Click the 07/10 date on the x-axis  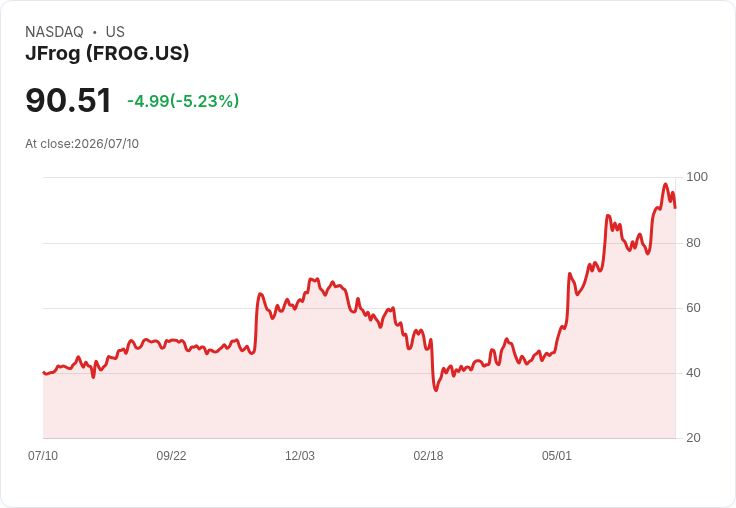point(43,455)
